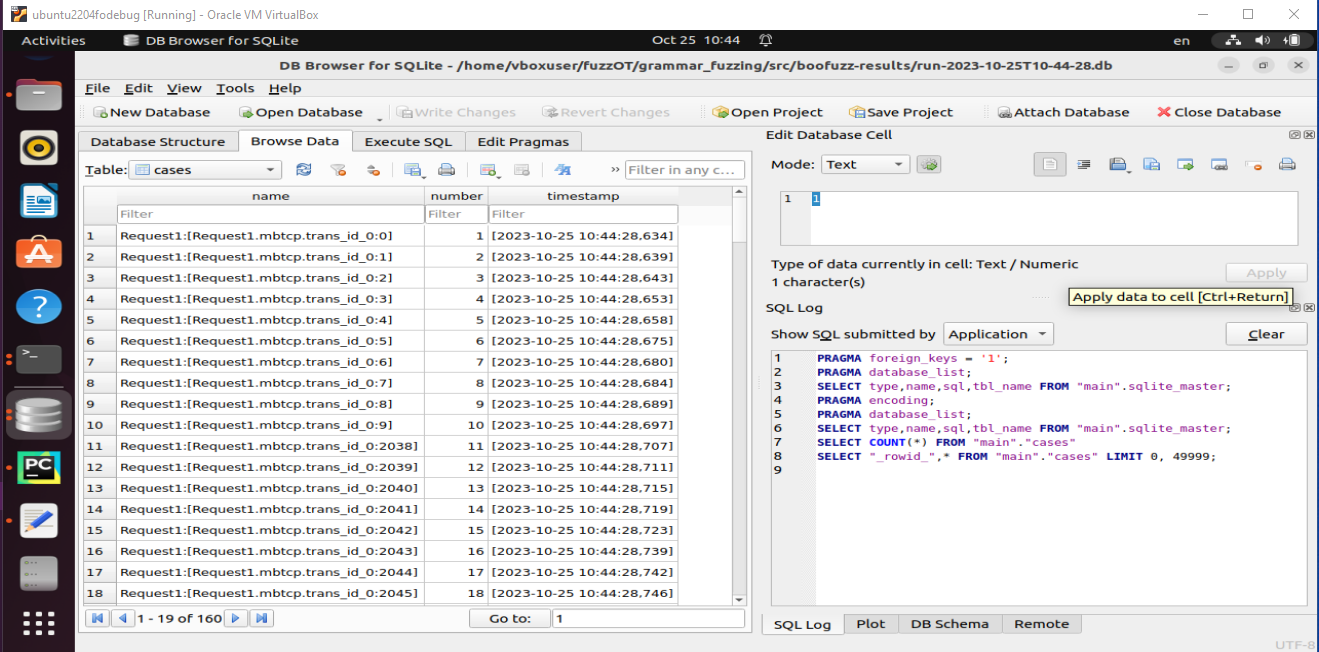Image resolution: width=1319 pixels, height=652 pixels.
Task: Dock the Edit Database Cell panel
Action: pyautogui.click(x=1297, y=133)
